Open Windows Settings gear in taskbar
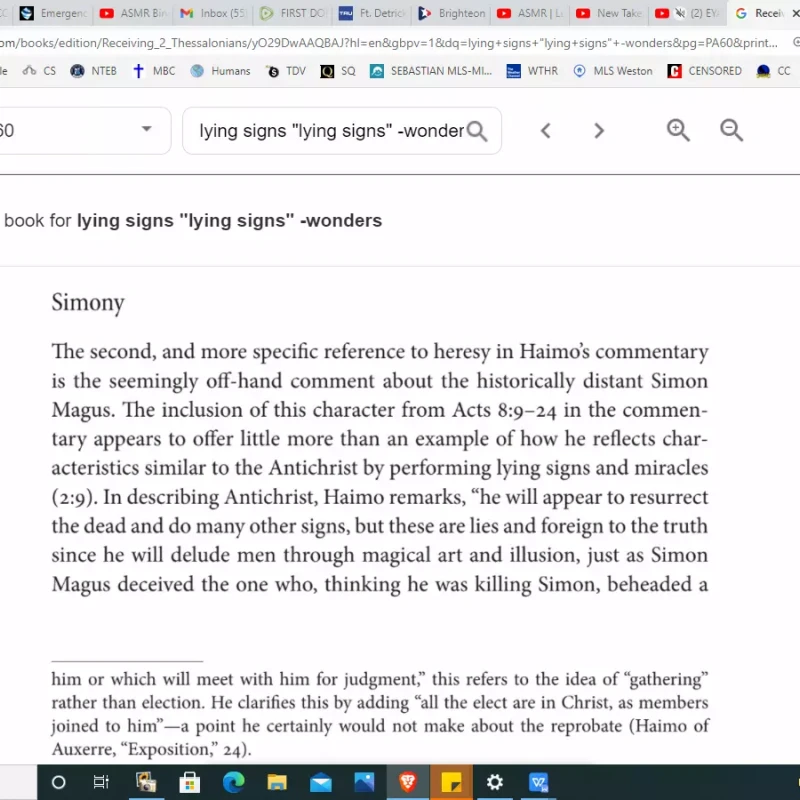 pos(495,782)
